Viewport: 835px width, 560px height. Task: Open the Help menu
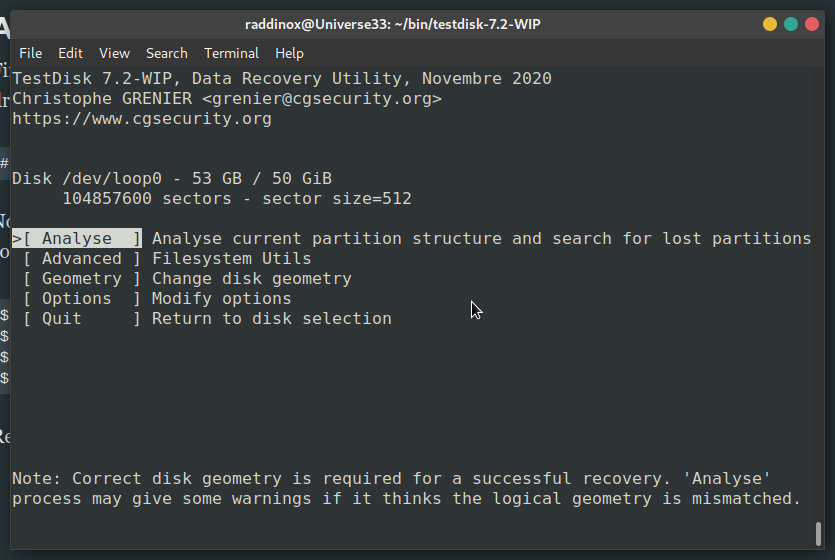pos(289,53)
